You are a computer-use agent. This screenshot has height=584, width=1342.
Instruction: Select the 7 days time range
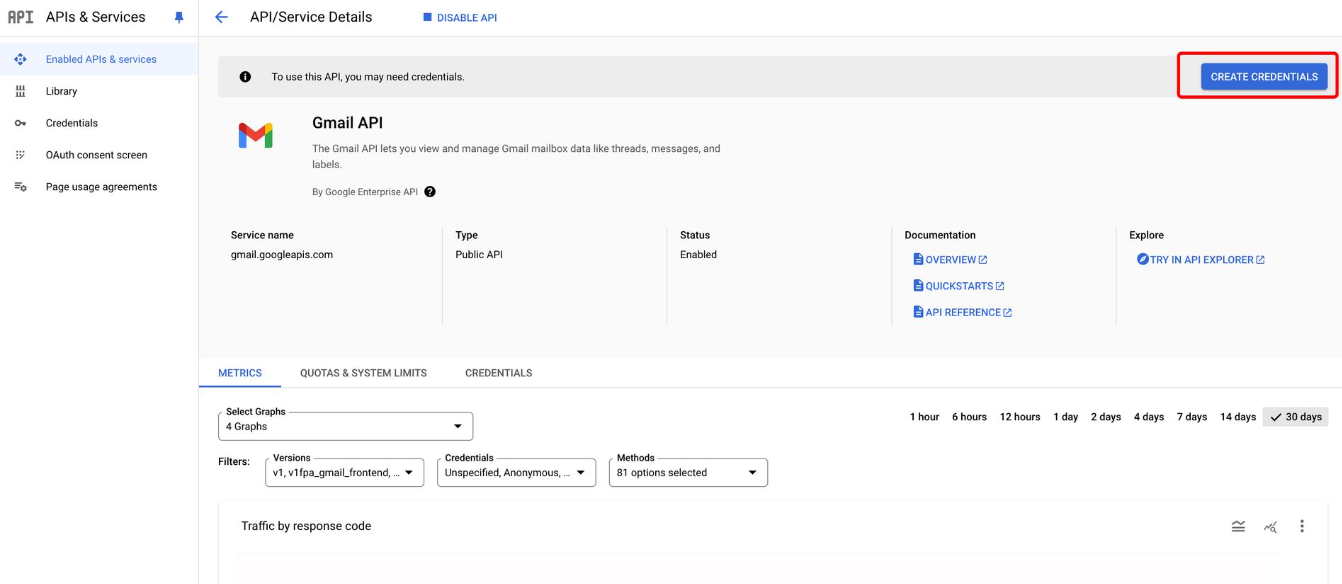tap(1192, 417)
